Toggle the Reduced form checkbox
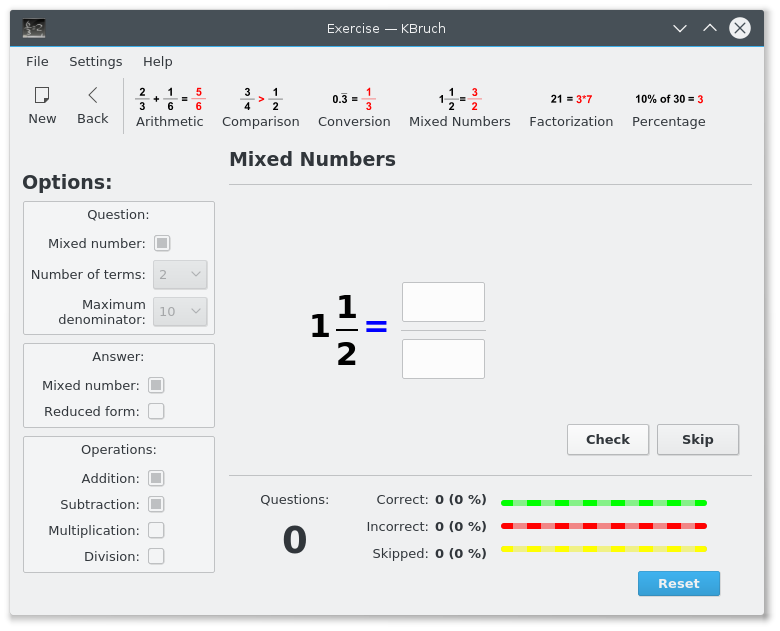 (x=156, y=411)
